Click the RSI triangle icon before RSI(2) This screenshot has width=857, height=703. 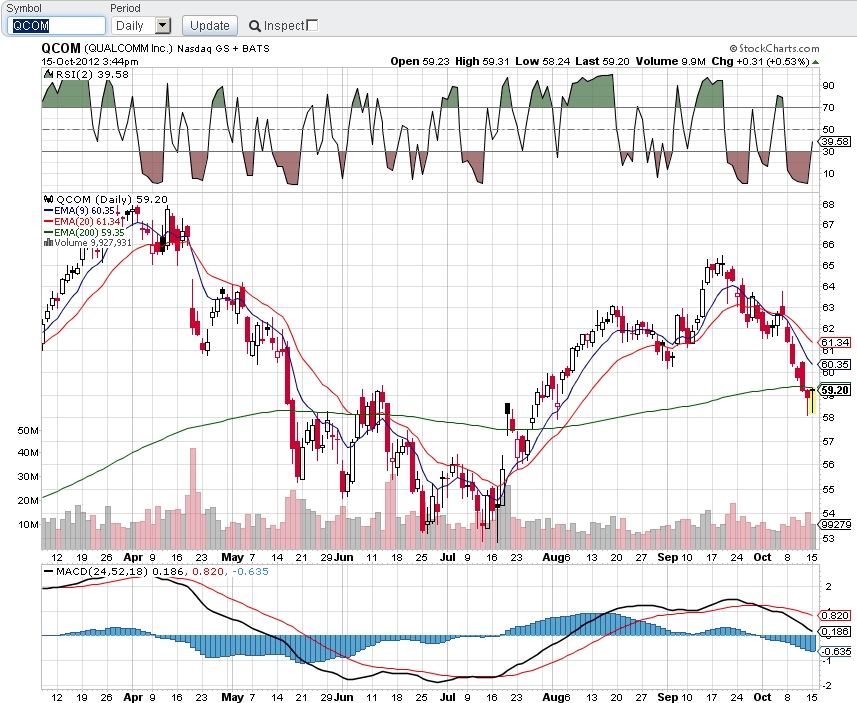(49, 74)
